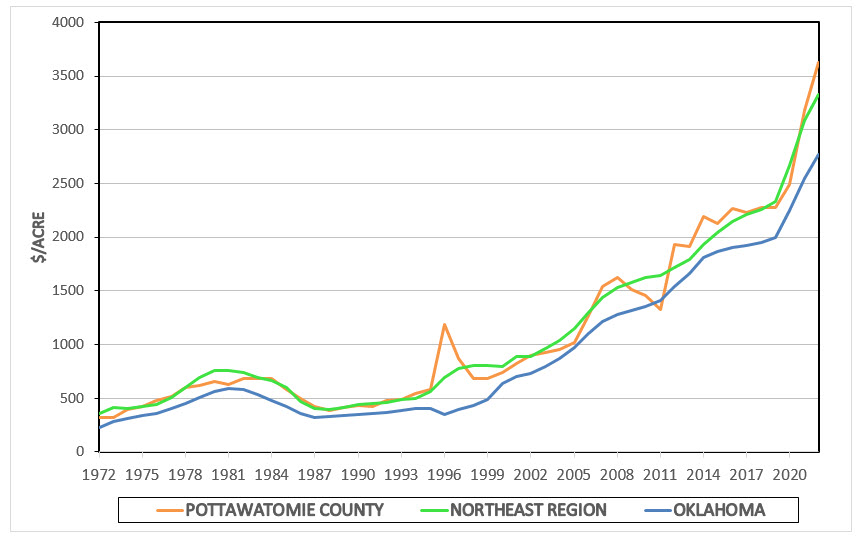Select the 0 label on the y-axis
Screen dimensions: 867x541
[x=65, y=452]
